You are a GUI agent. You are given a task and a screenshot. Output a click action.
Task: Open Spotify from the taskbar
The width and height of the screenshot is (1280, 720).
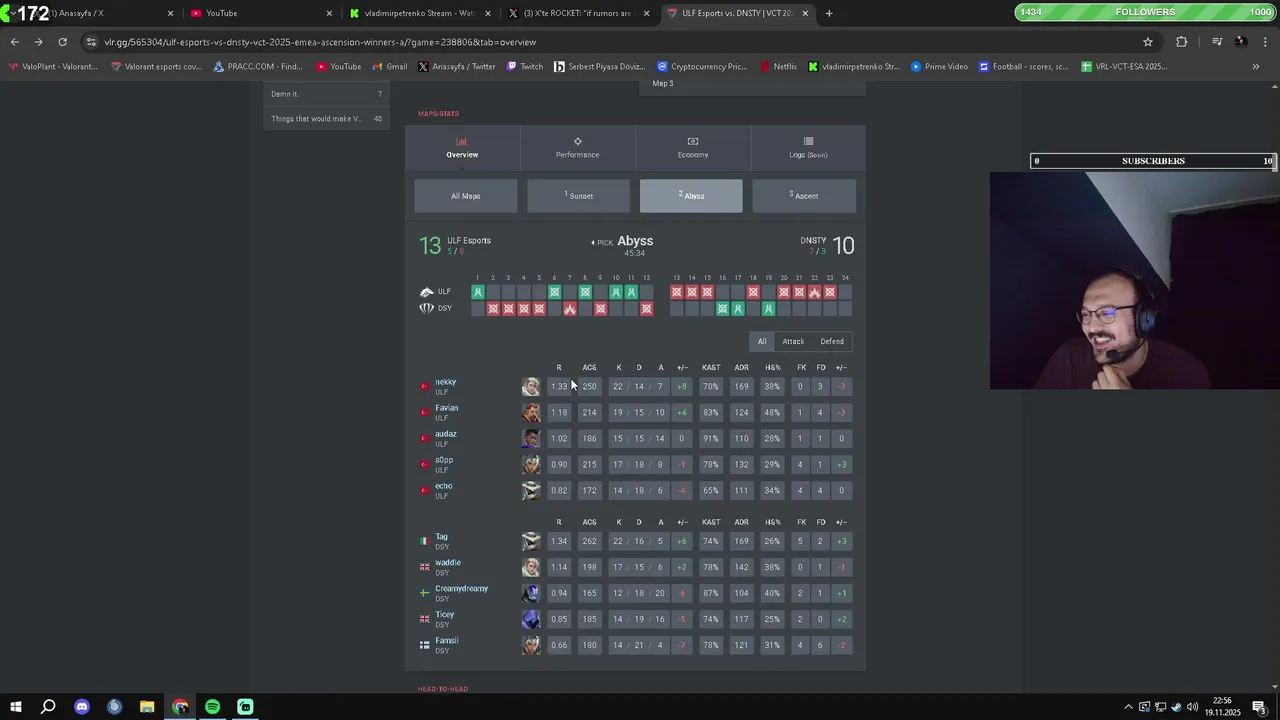[213, 707]
